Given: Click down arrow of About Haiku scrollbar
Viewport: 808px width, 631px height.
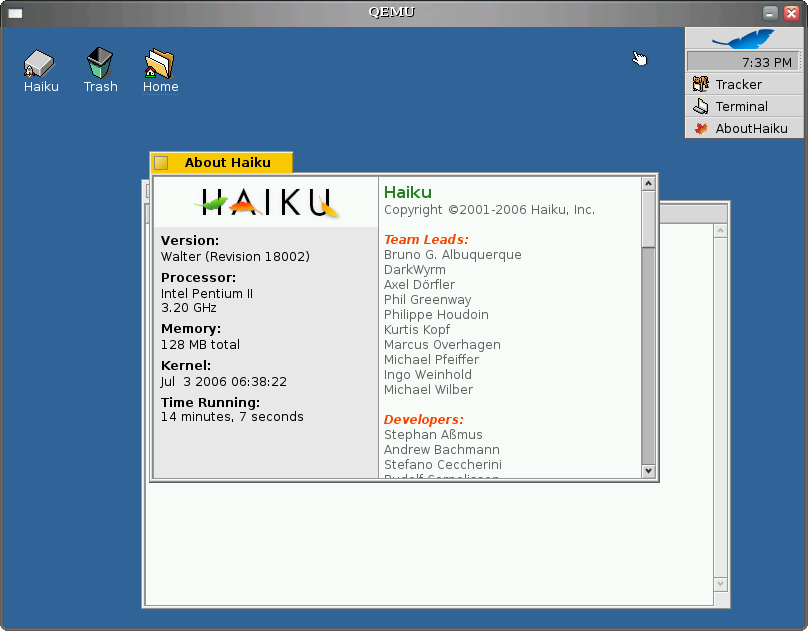Looking at the screenshot, I should 648,470.
